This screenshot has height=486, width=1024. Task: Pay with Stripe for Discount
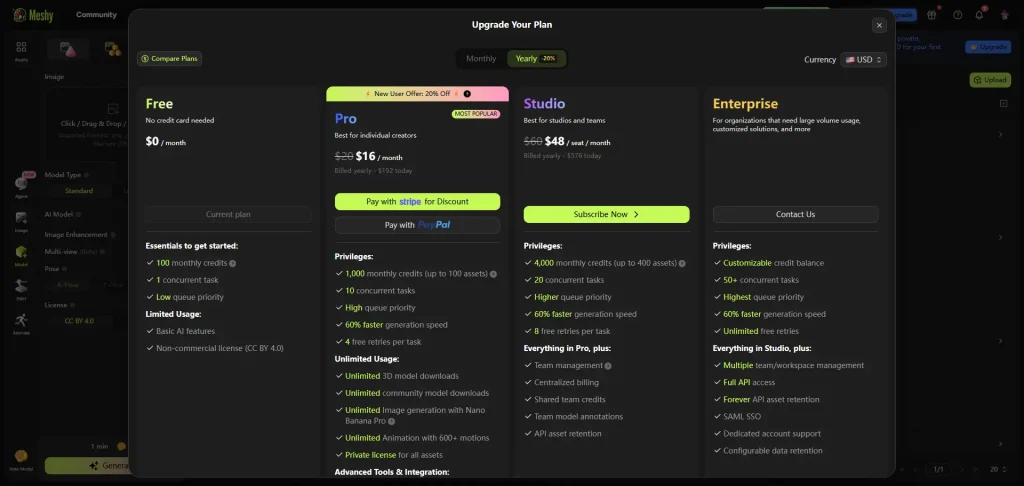[x=417, y=202]
